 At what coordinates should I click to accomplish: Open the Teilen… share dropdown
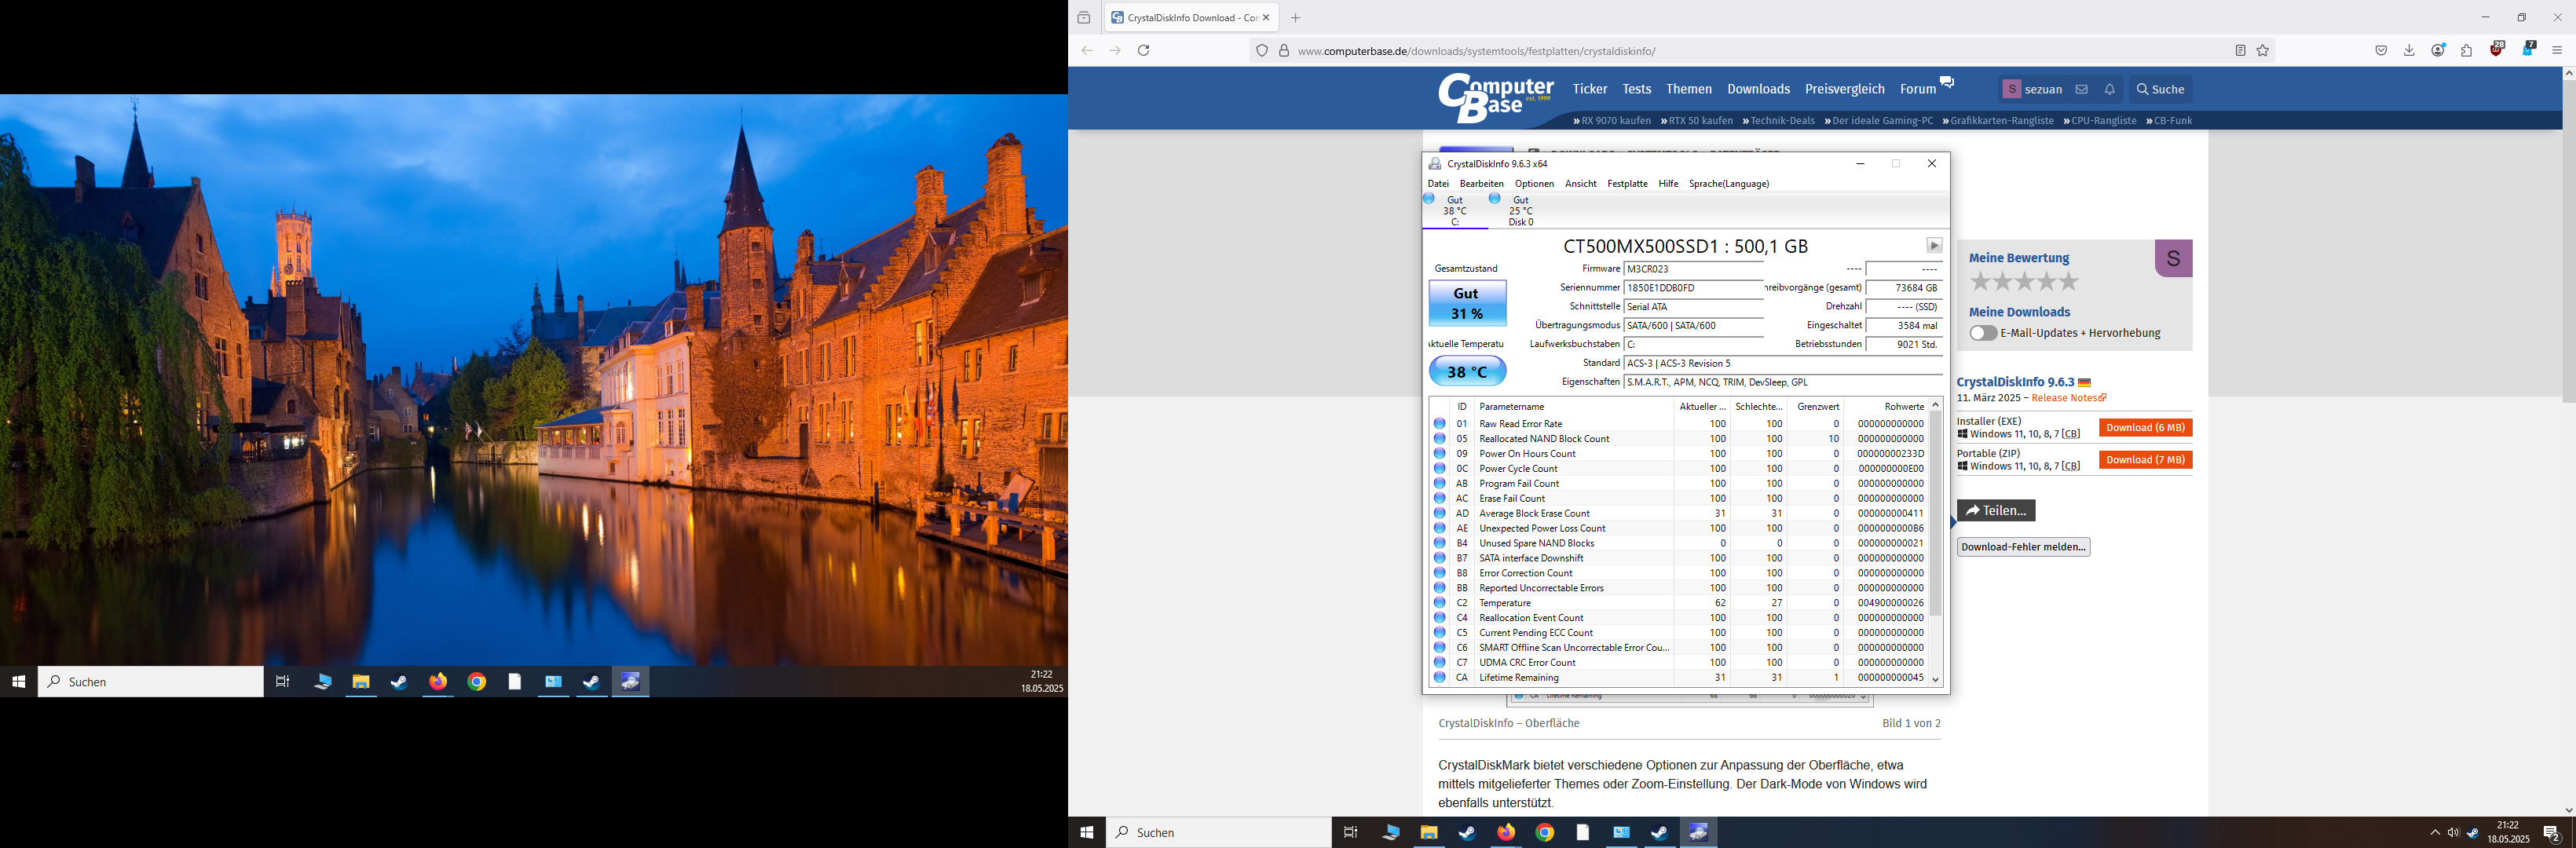(x=1996, y=511)
